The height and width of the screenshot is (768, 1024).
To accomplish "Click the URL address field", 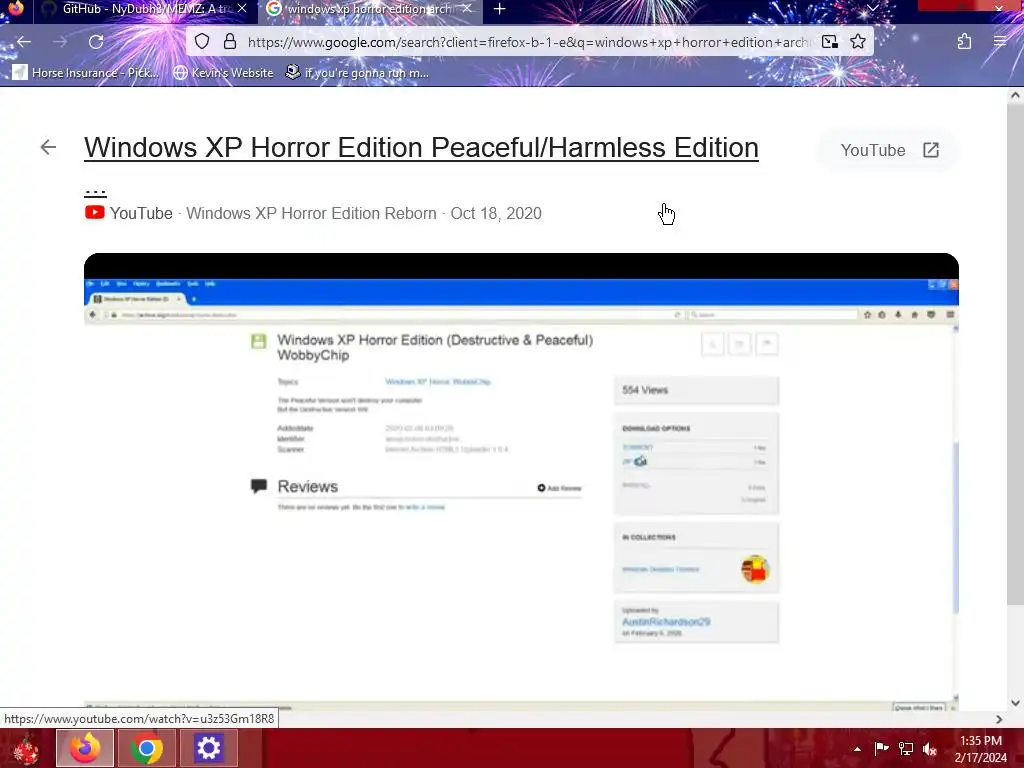I will coord(528,42).
